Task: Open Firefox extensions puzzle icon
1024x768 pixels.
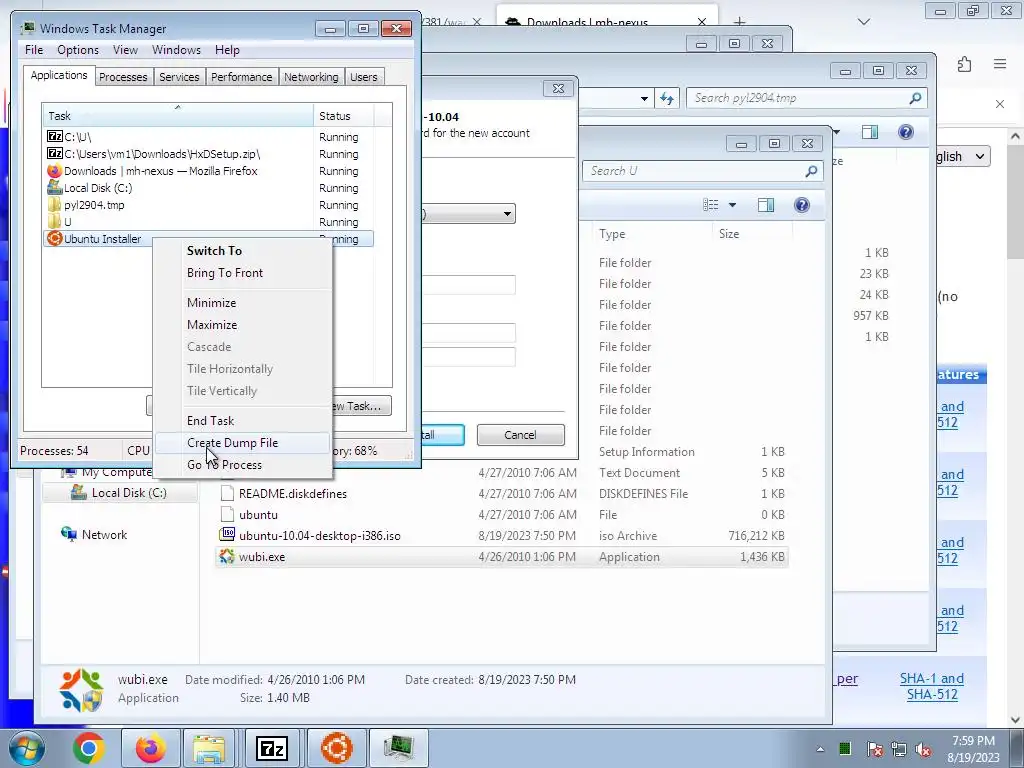Action: click(x=964, y=64)
